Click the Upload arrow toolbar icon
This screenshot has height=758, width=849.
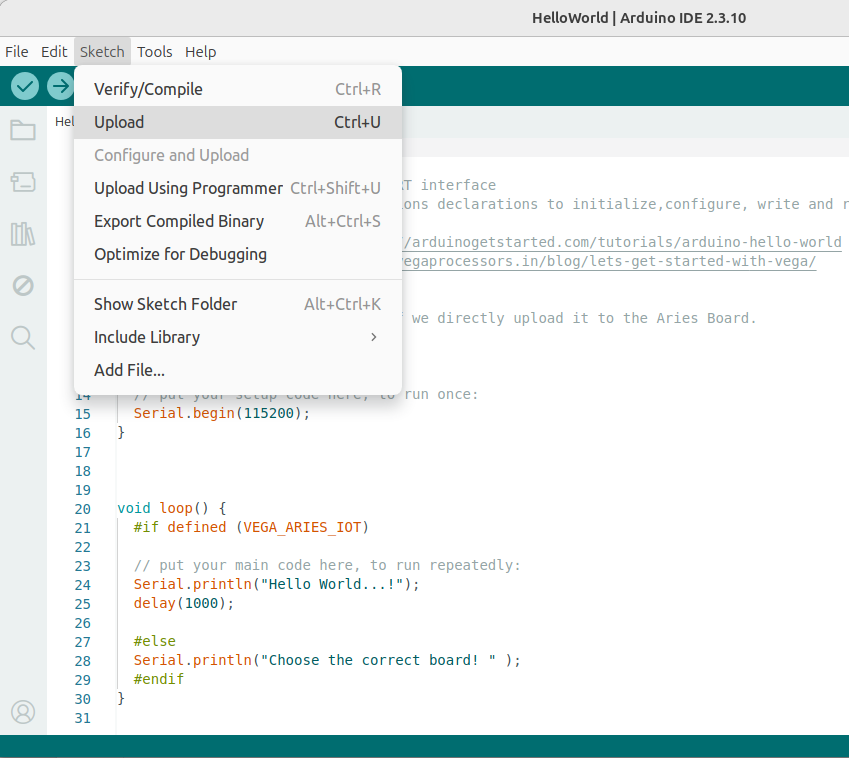click(60, 86)
